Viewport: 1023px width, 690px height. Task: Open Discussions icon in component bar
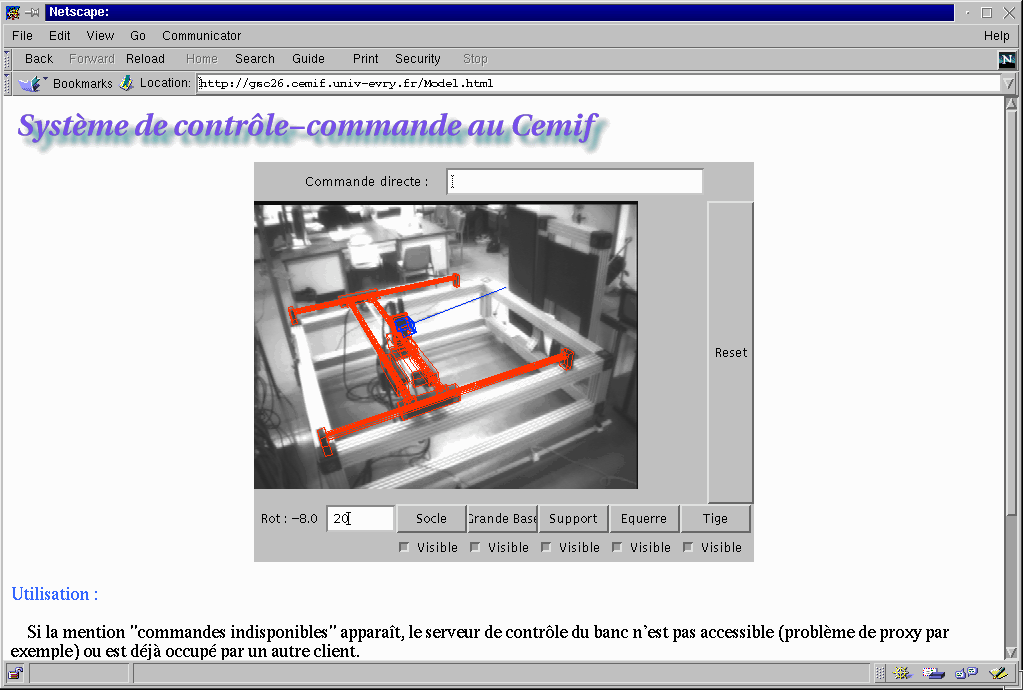click(x=965, y=673)
